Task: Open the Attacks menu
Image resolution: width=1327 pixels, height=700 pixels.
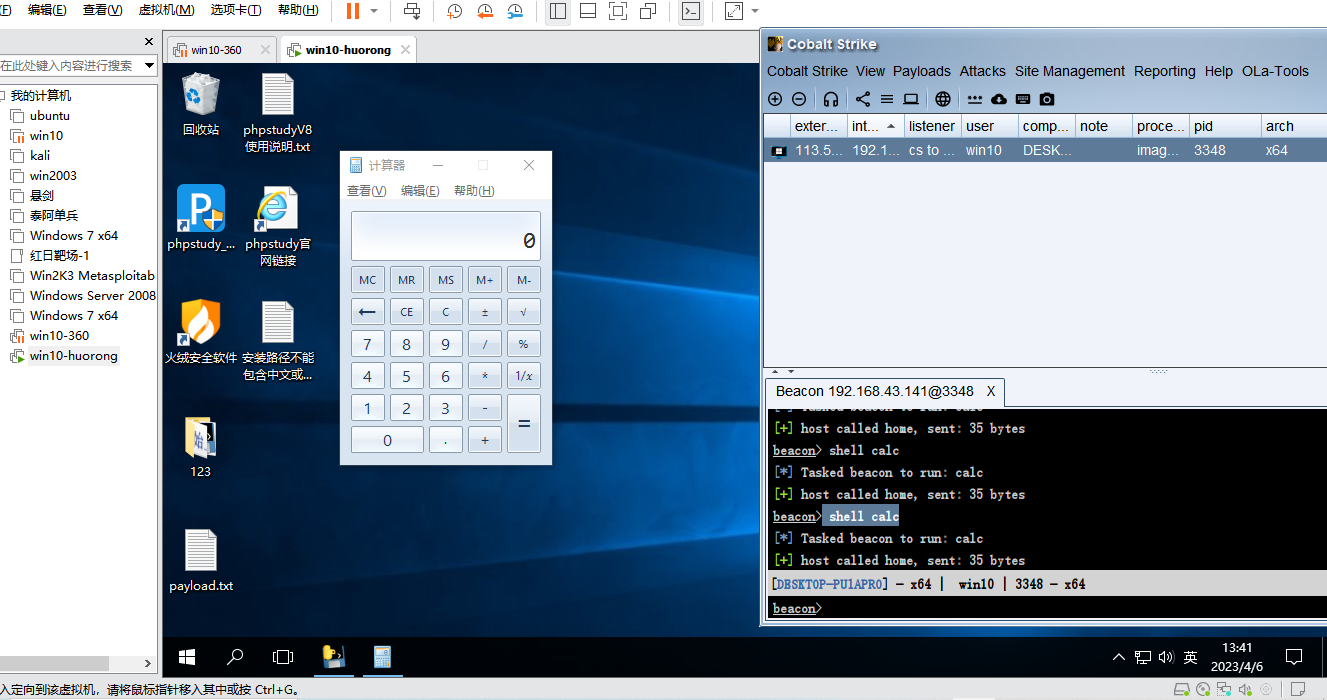Action: [982, 71]
